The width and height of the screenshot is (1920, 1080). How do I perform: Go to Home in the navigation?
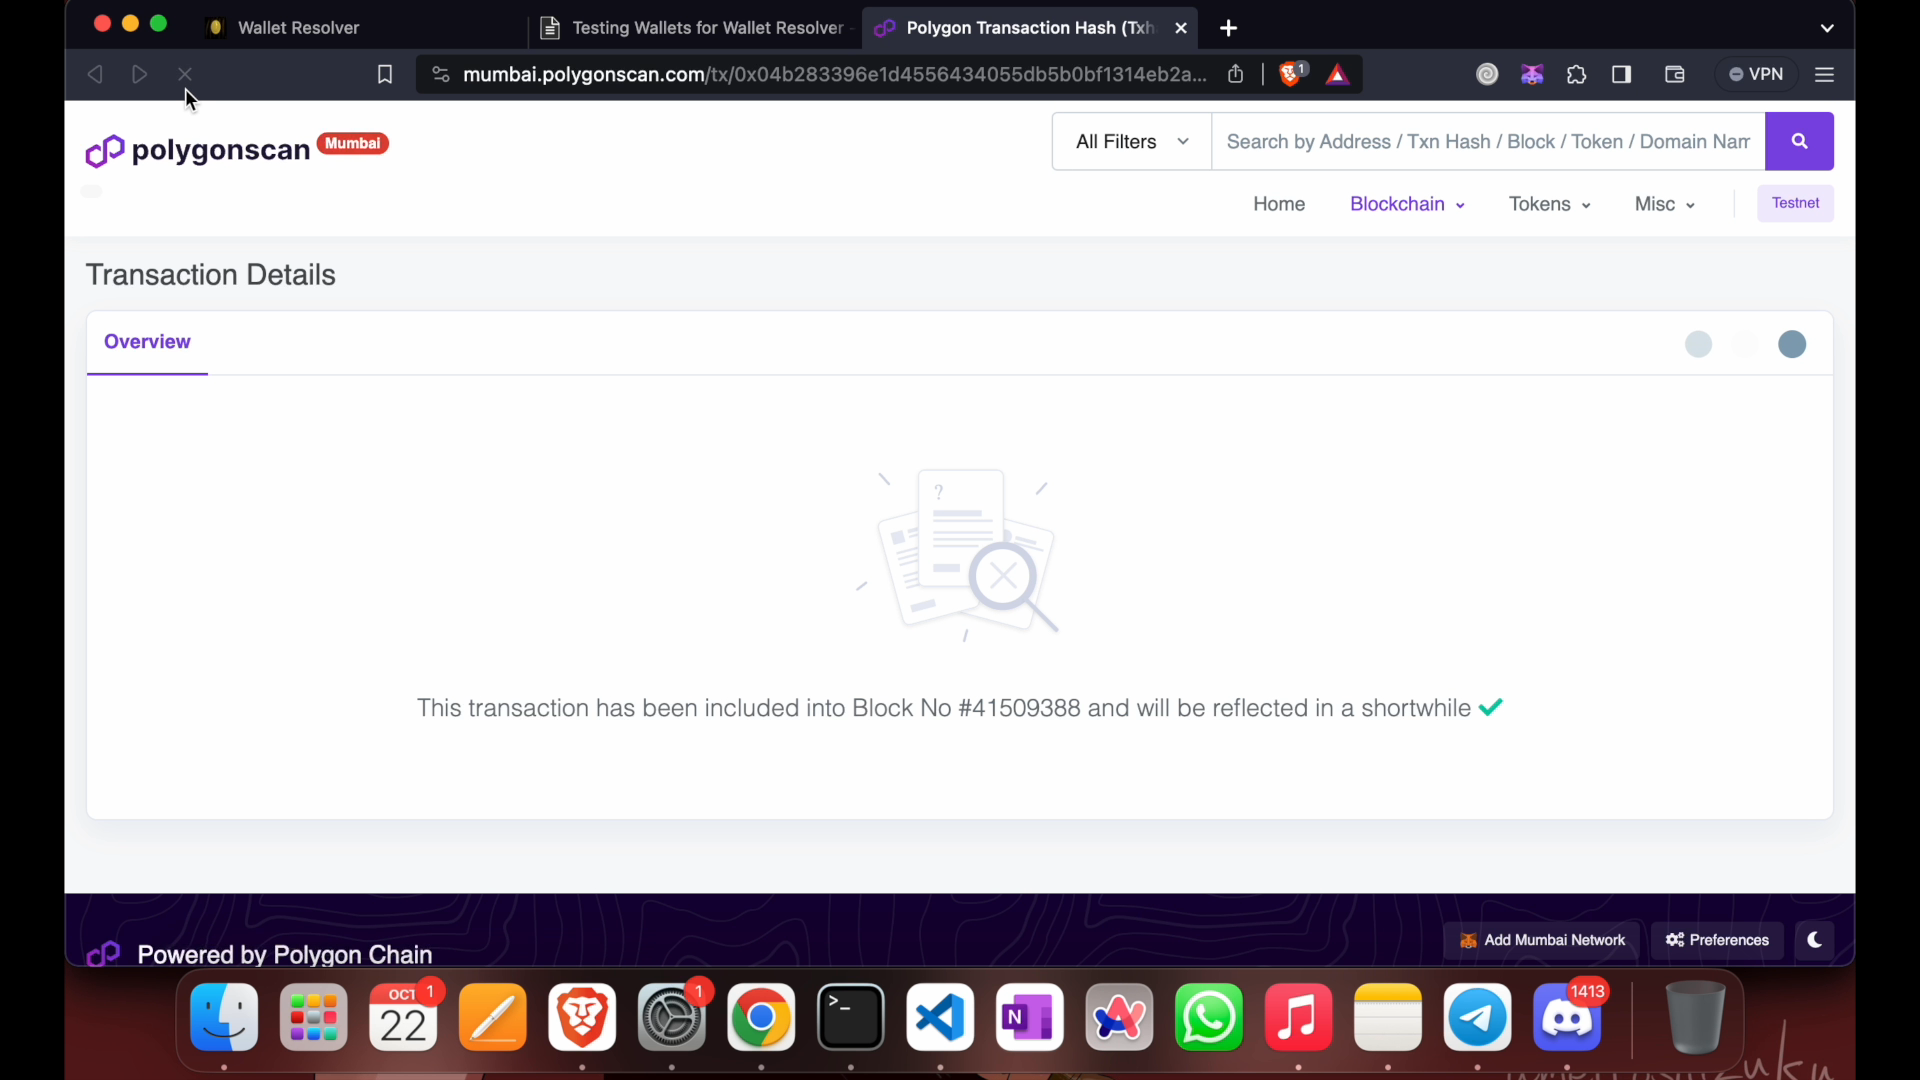click(1279, 204)
